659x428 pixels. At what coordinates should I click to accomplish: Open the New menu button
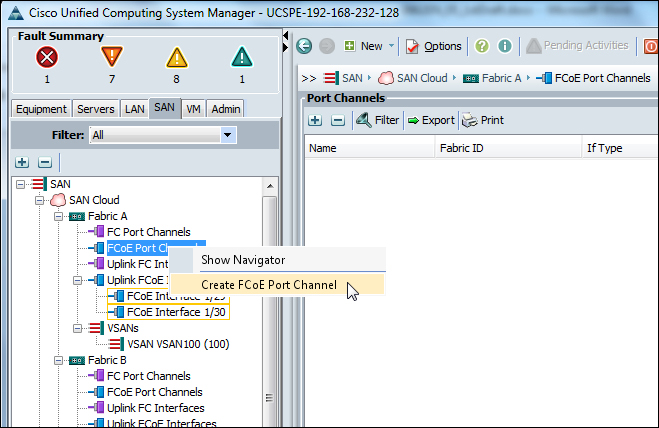pos(364,46)
